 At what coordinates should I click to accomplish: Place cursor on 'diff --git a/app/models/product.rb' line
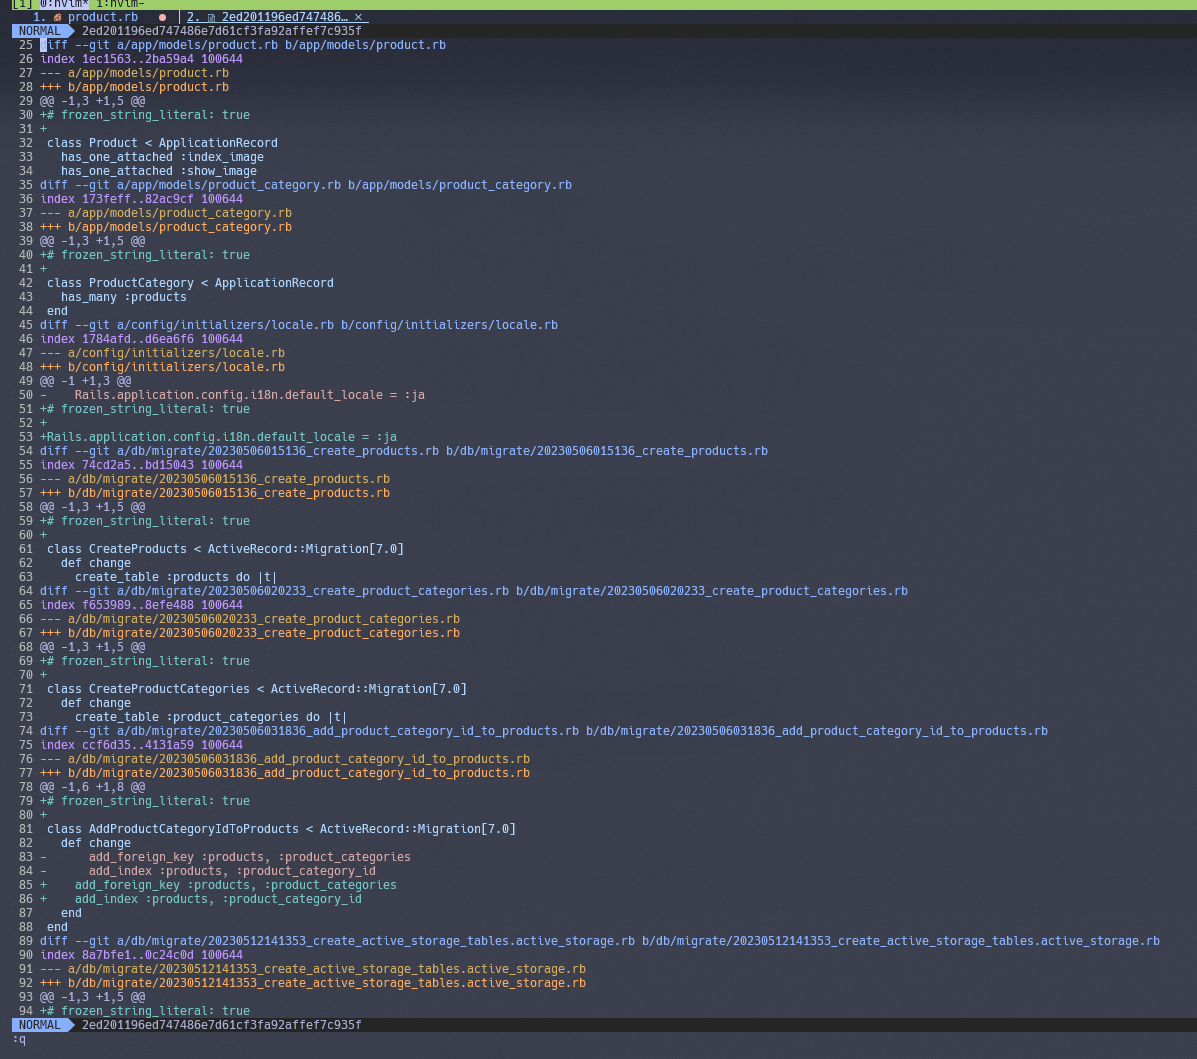click(x=243, y=45)
